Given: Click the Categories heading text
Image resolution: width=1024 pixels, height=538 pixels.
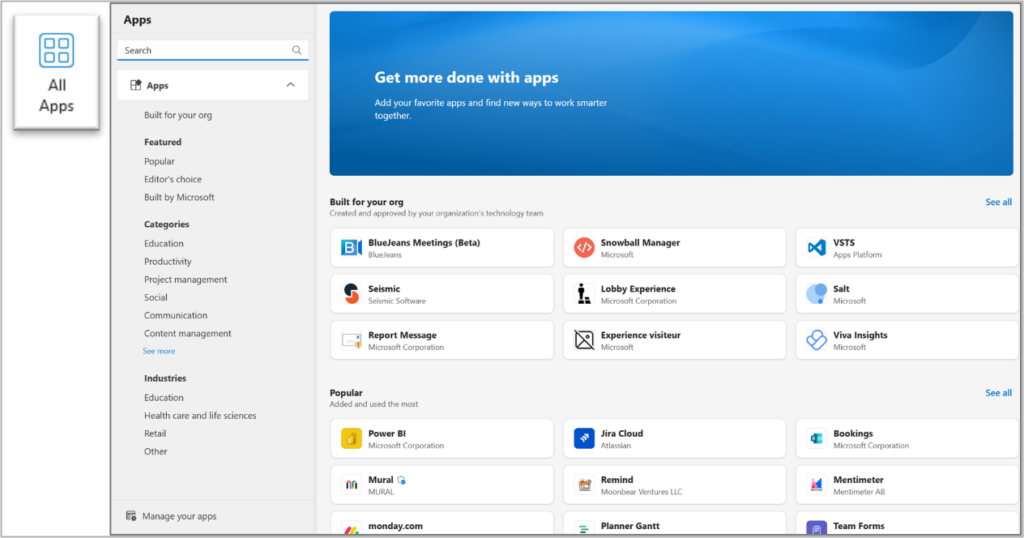Looking at the screenshot, I should [x=167, y=224].
